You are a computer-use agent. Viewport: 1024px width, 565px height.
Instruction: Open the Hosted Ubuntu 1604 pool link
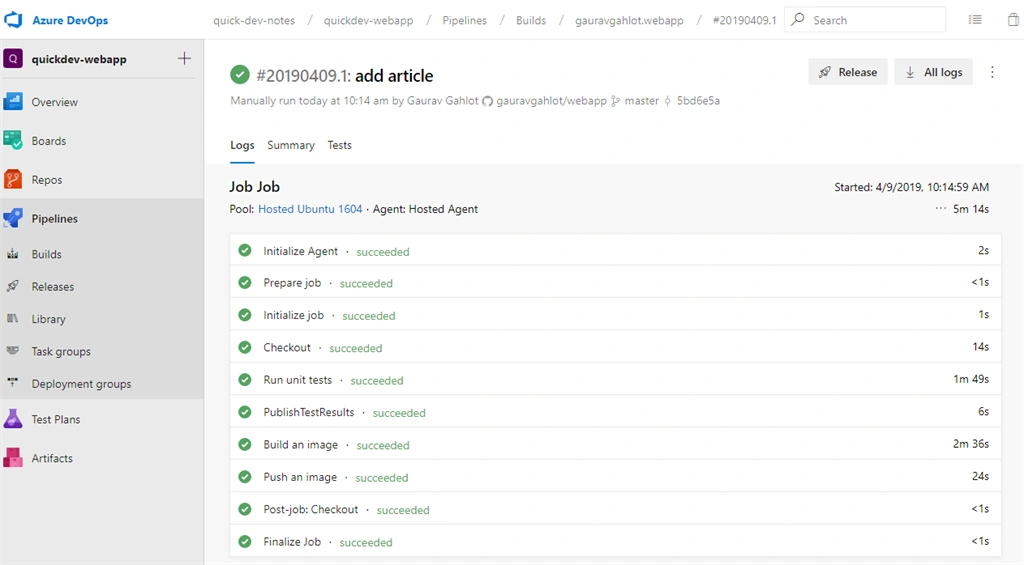click(310, 209)
